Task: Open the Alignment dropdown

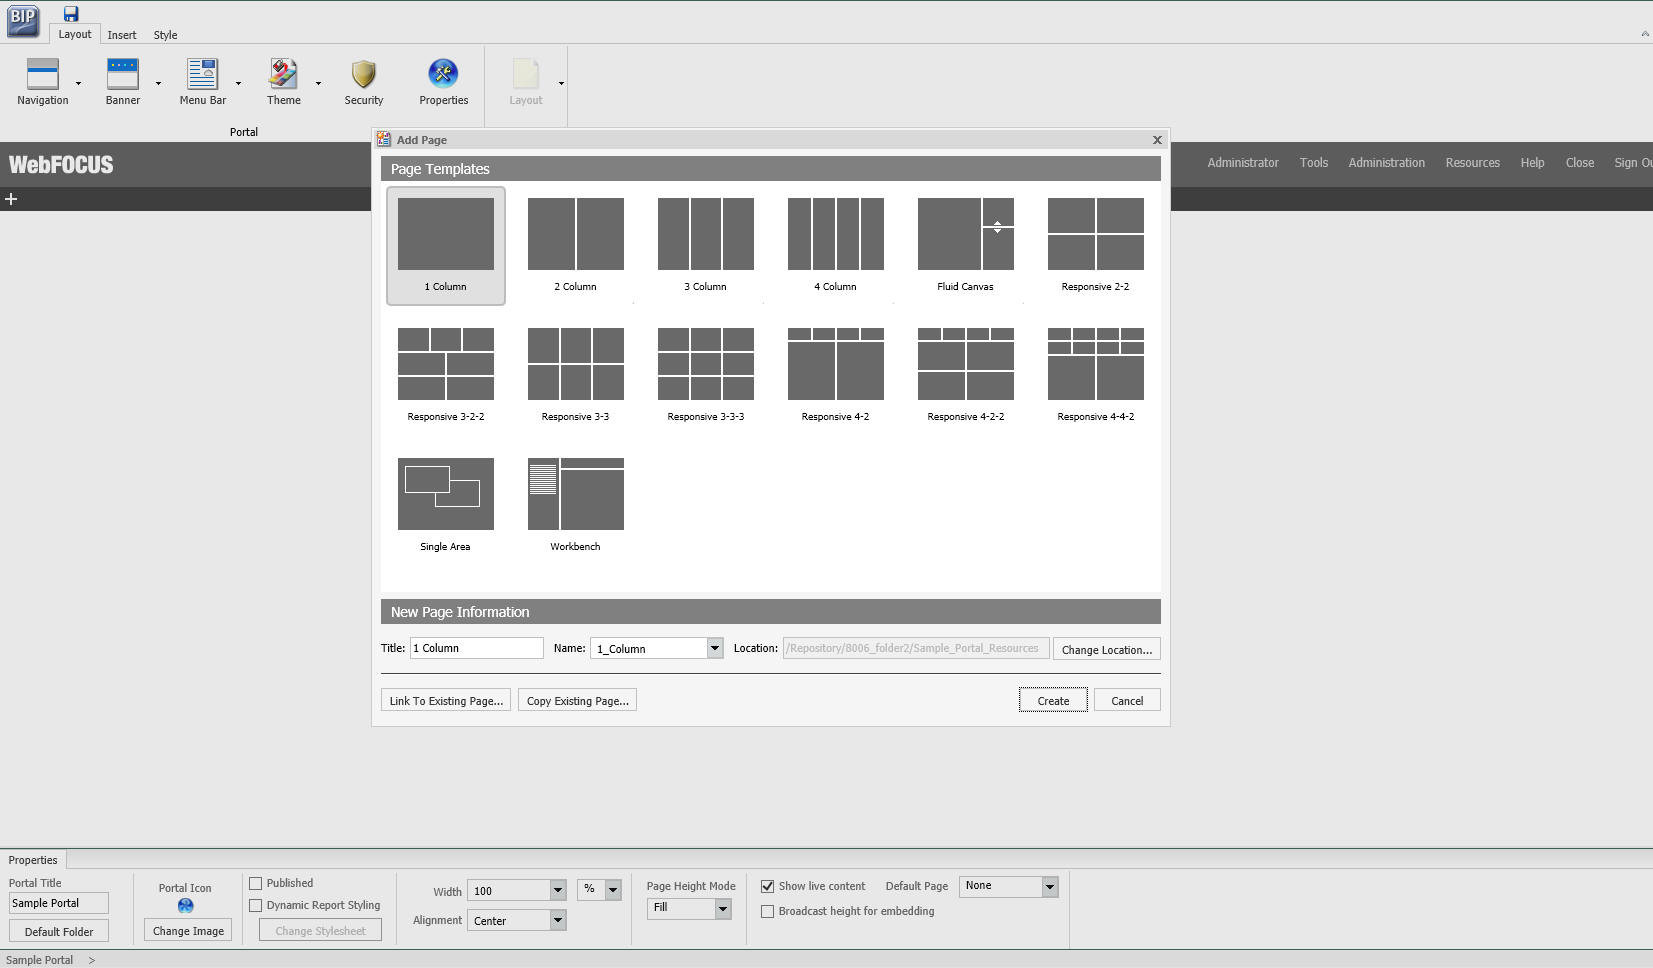Action: click(x=557, y=920)
